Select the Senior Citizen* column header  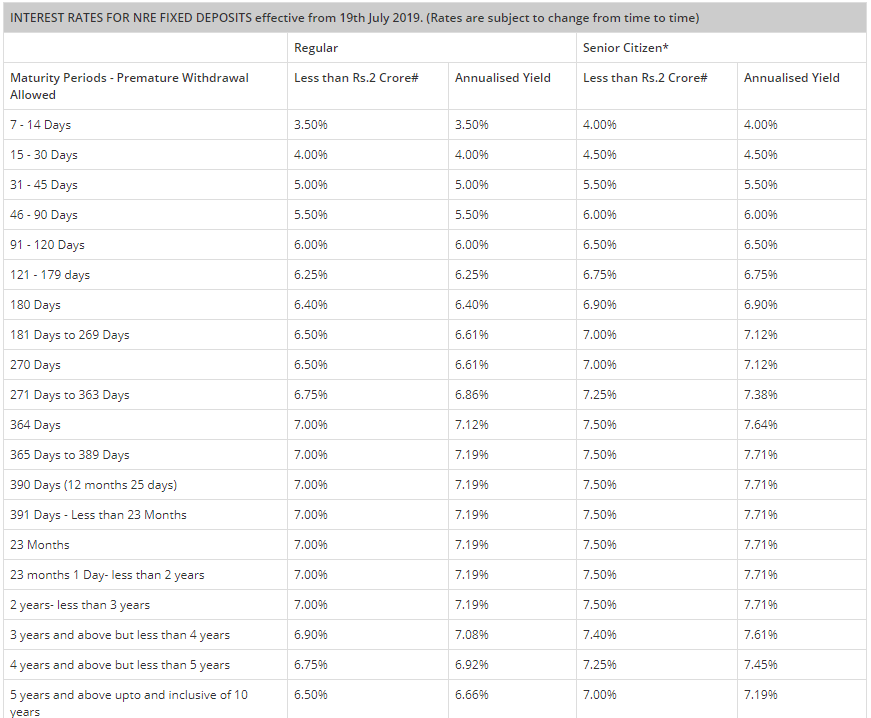pos(625,48)
